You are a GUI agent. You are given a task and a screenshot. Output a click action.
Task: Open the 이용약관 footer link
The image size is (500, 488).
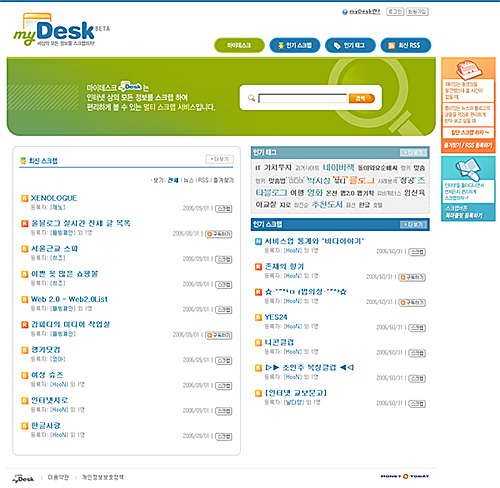(58, 478)
